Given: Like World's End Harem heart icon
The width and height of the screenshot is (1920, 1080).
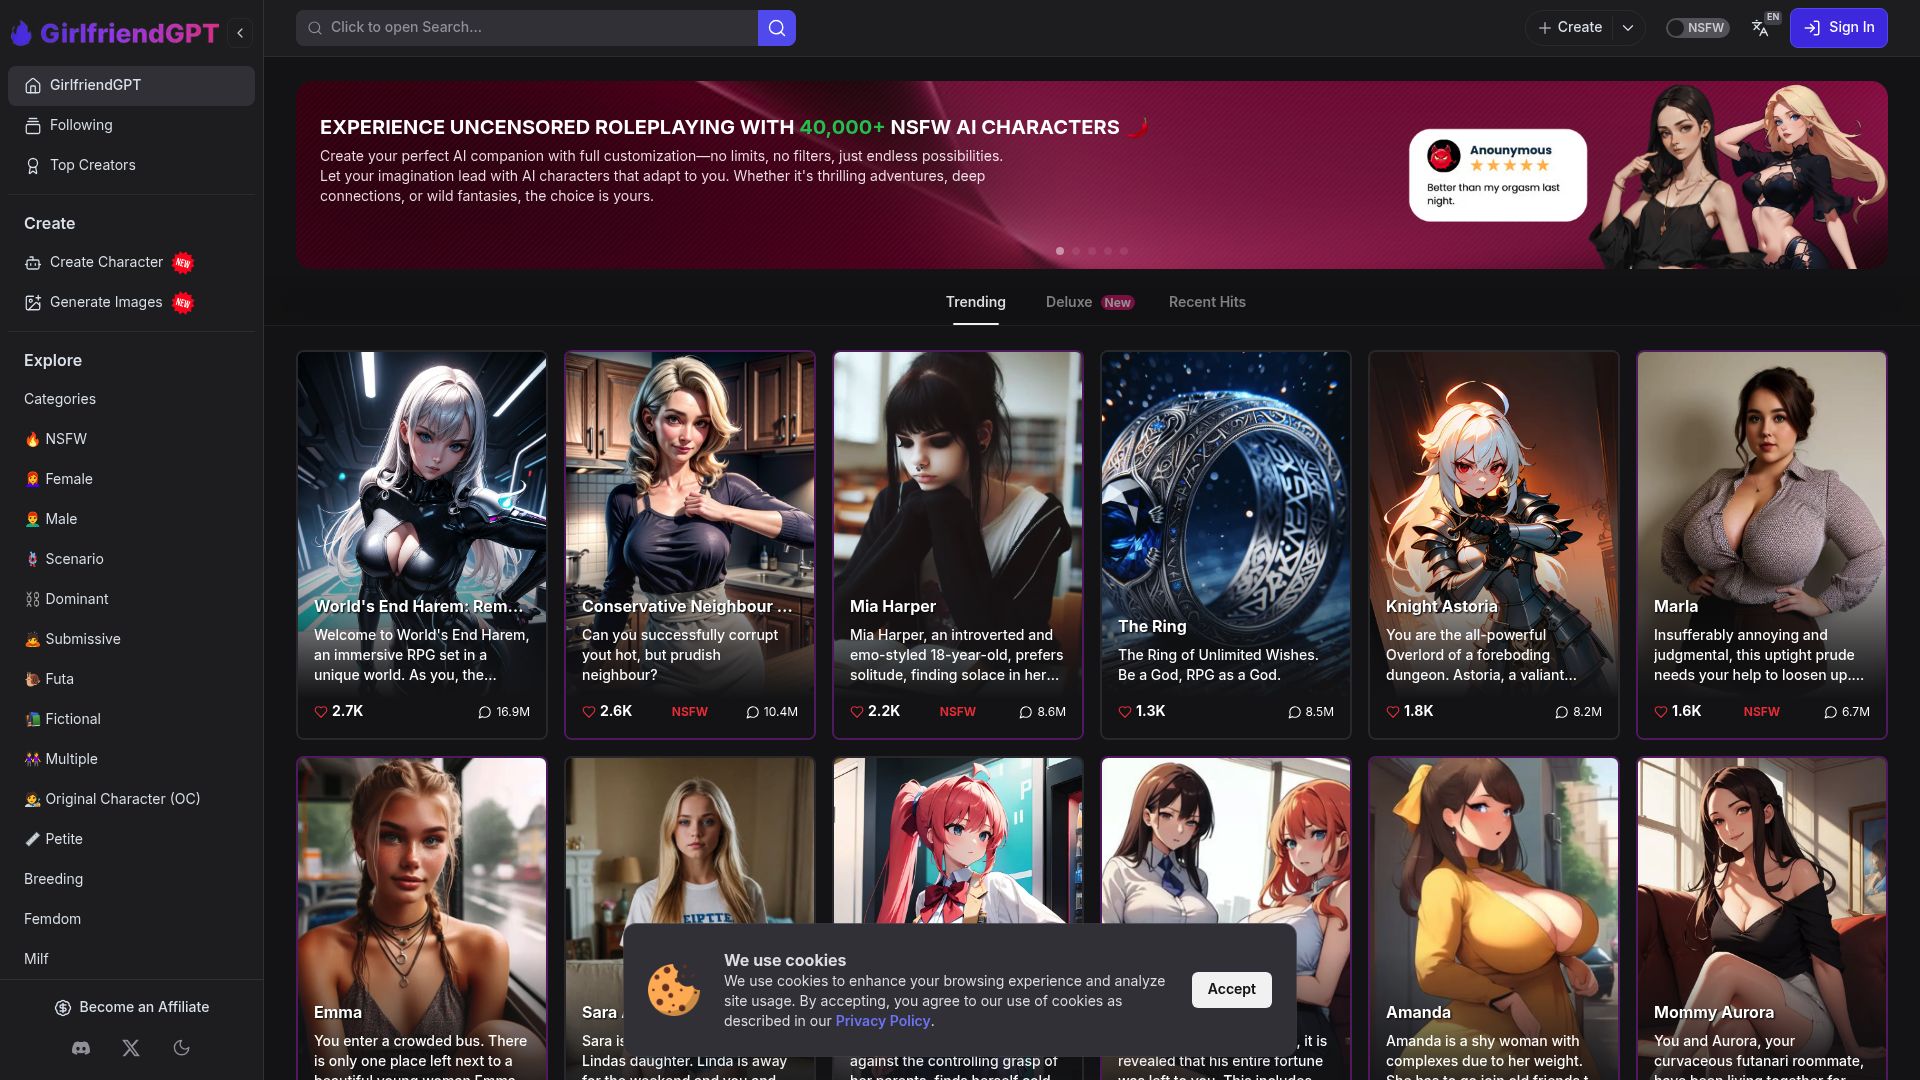Looking at the screenshot, I should tap(321, 712).
